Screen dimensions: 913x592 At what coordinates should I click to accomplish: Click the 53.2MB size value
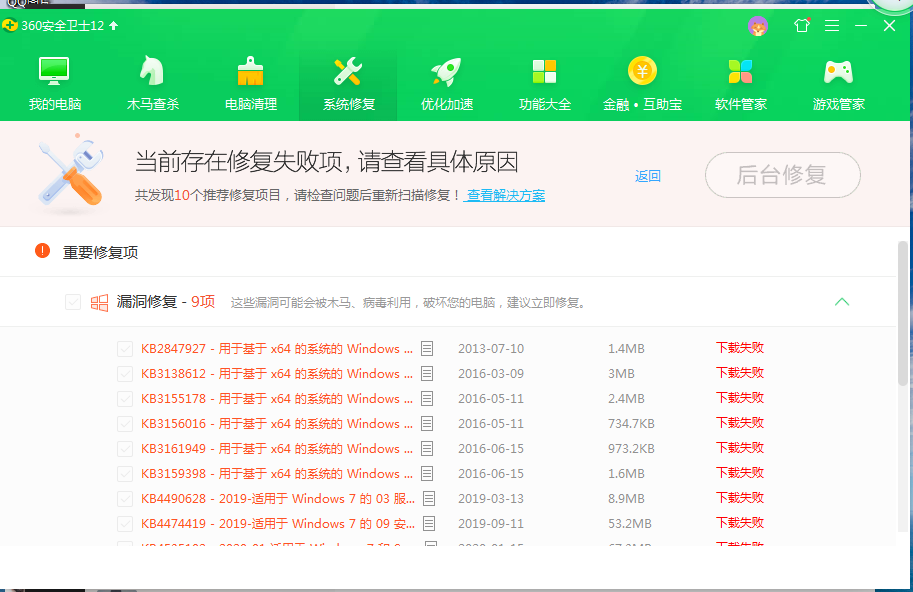tap(629, 524)
